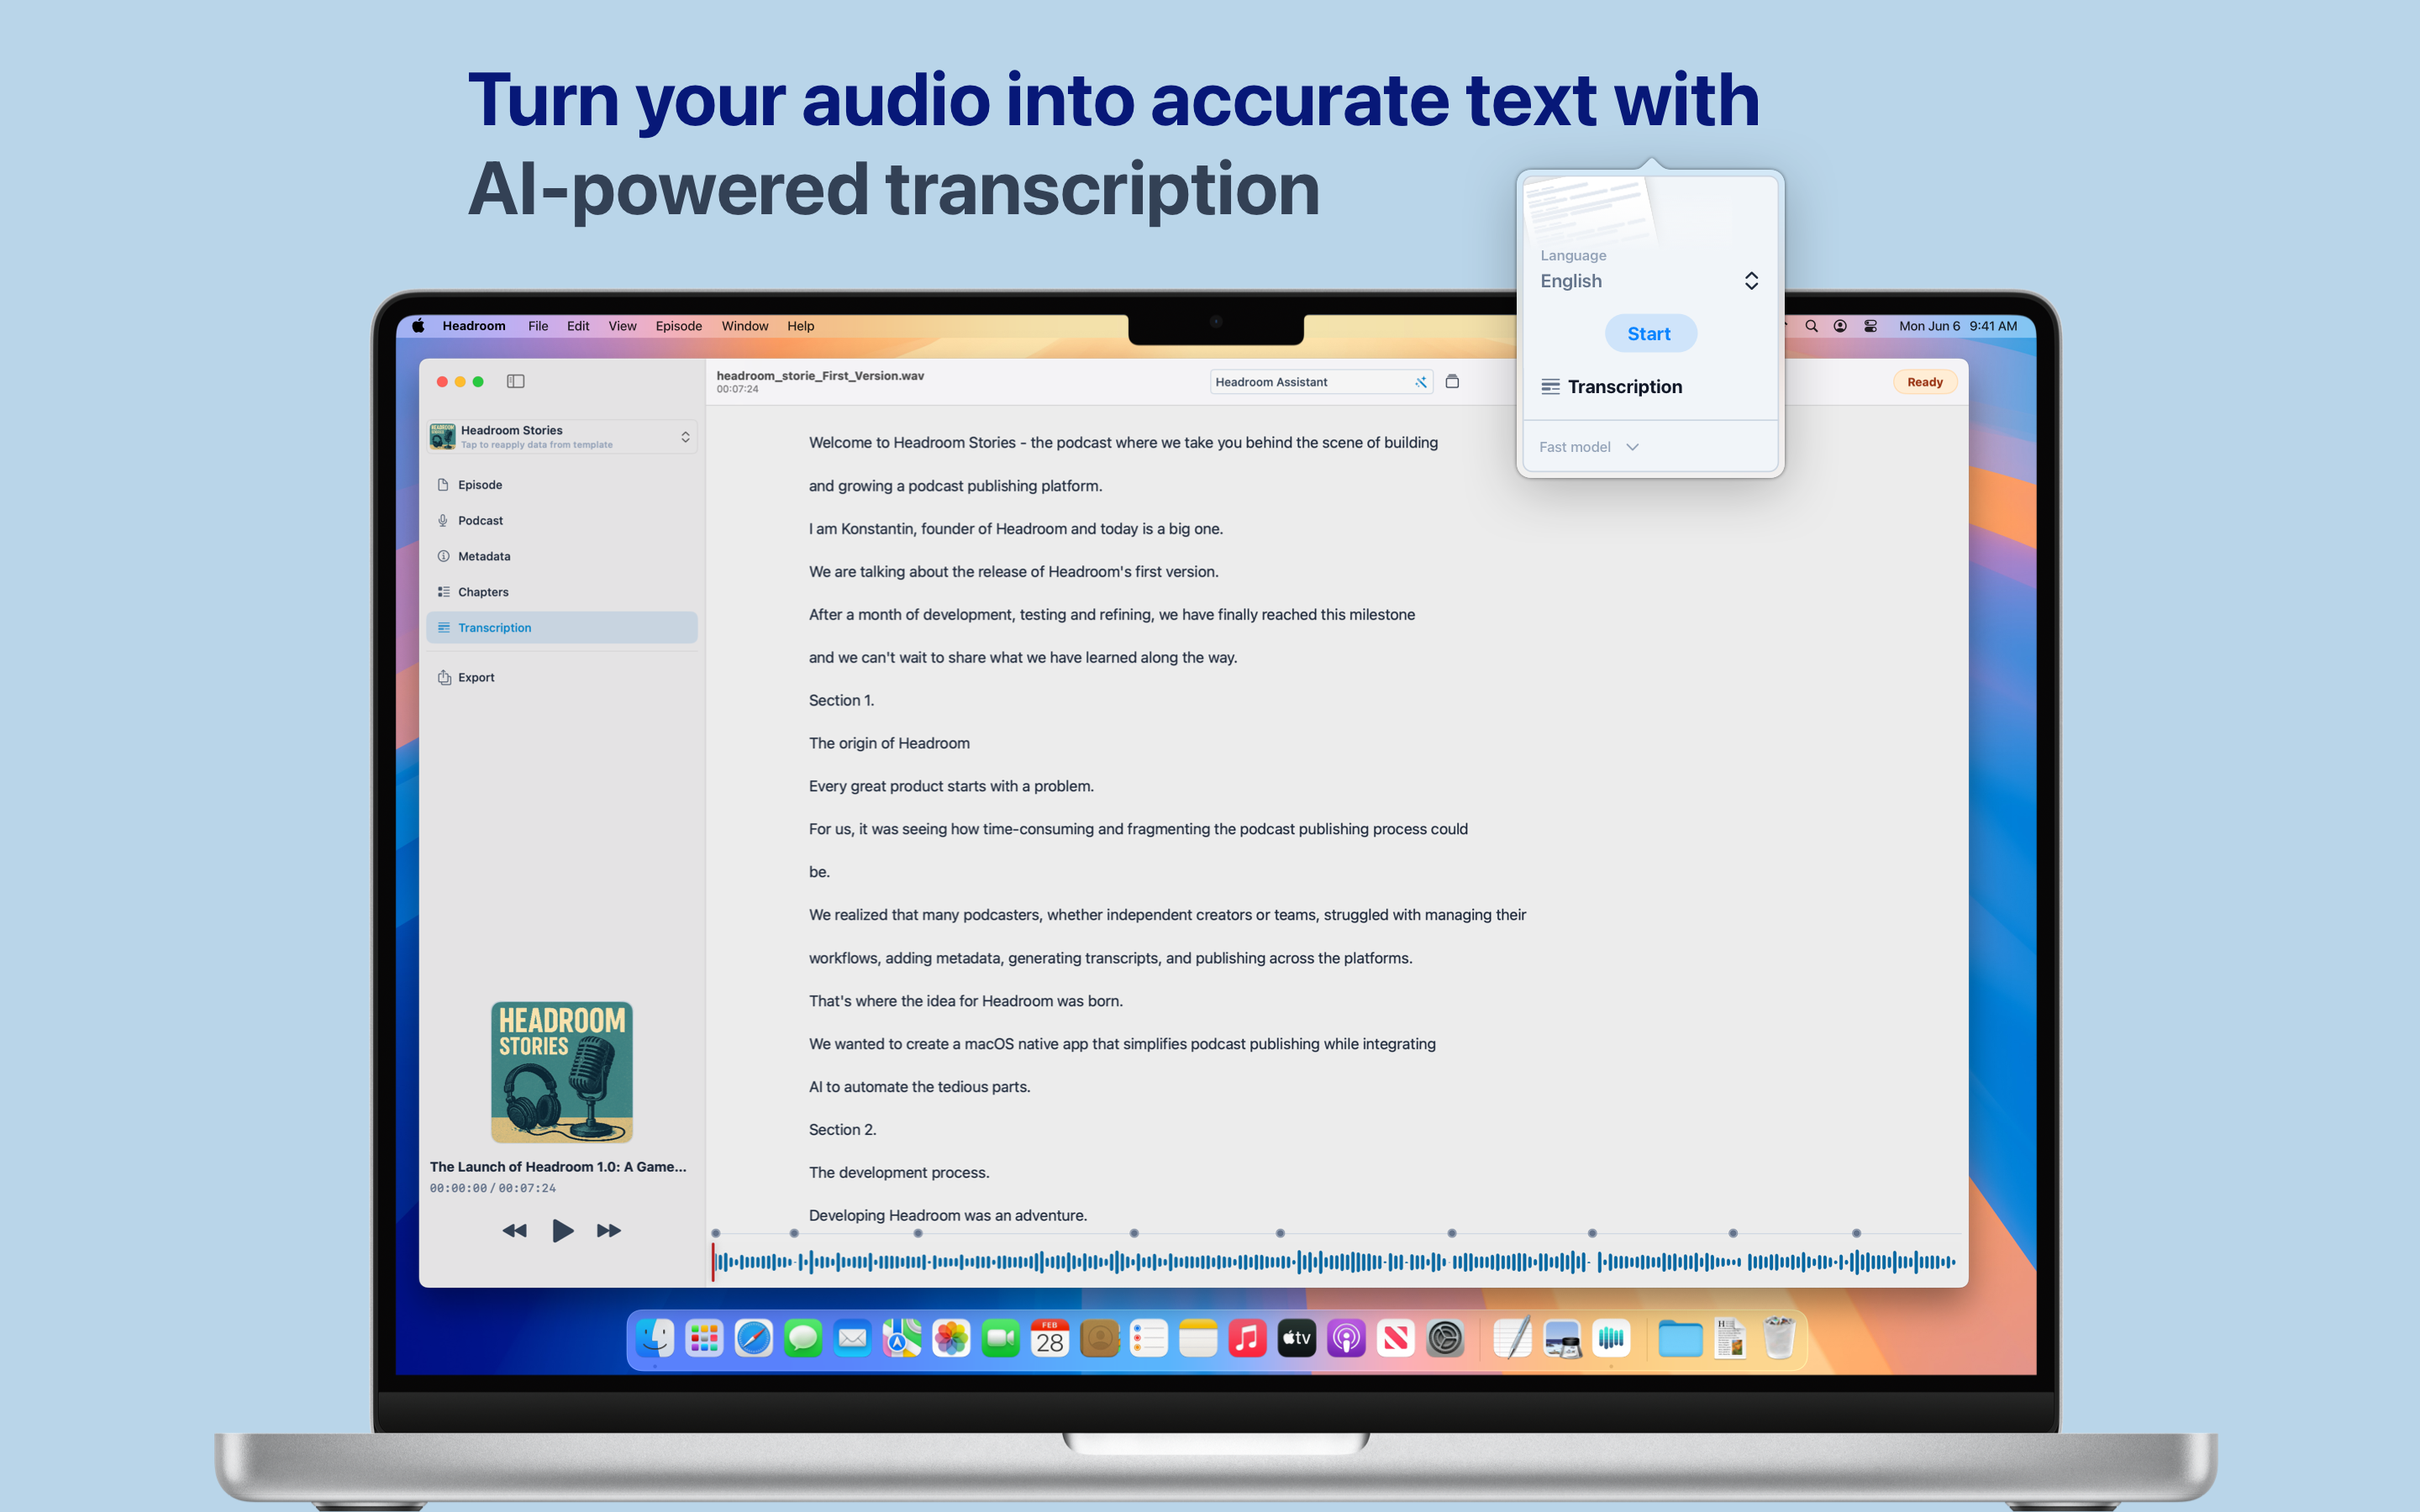Click the Headroom Stories cover artwork

pos(561,1072)
